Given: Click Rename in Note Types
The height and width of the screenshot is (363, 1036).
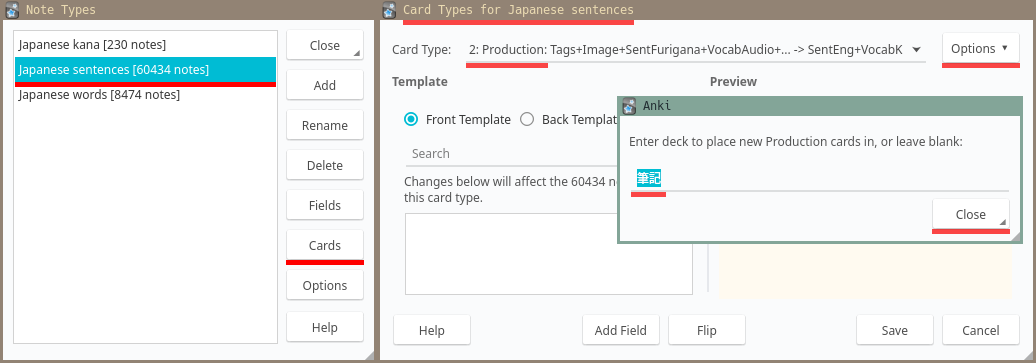Looking at the screenshot, I should 324,125.
